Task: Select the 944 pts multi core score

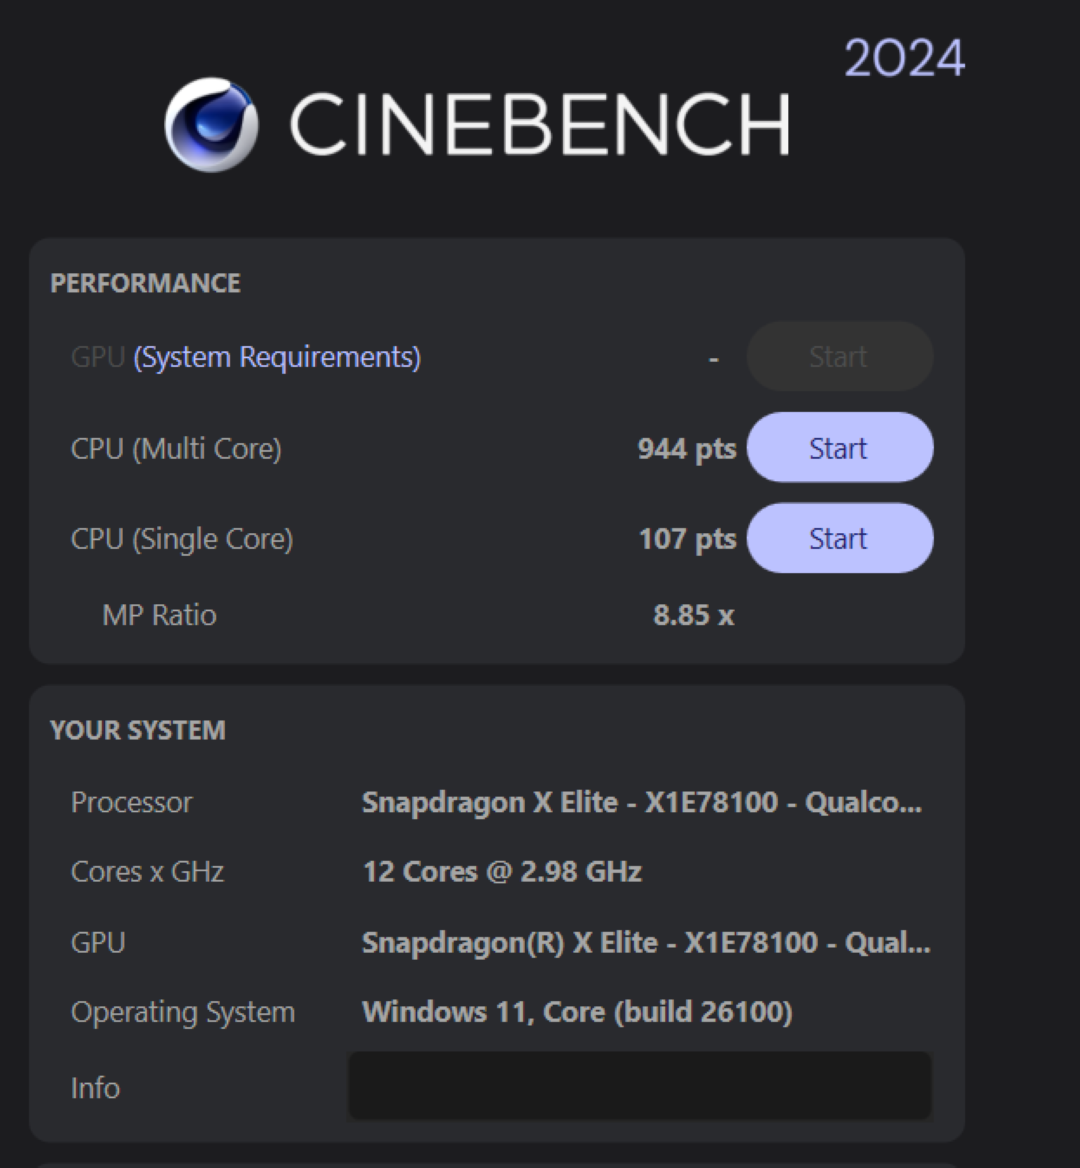Action: [x=686, y=449]
